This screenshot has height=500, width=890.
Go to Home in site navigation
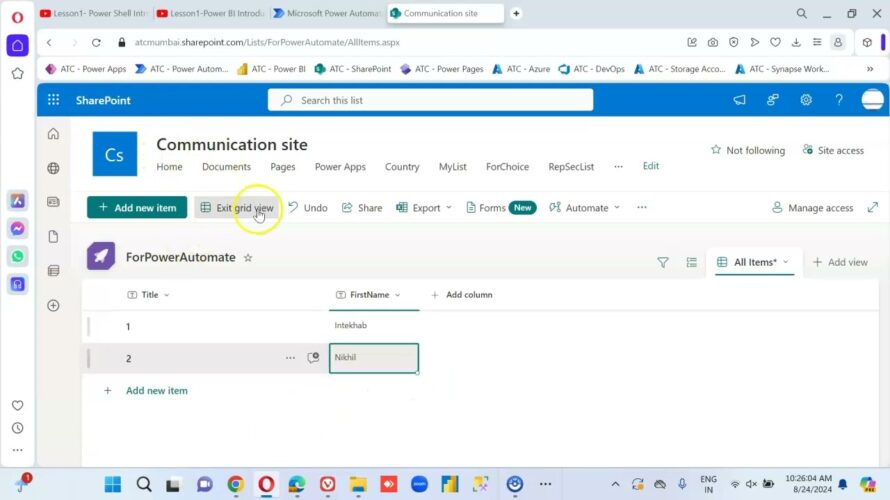pos(169,167)
